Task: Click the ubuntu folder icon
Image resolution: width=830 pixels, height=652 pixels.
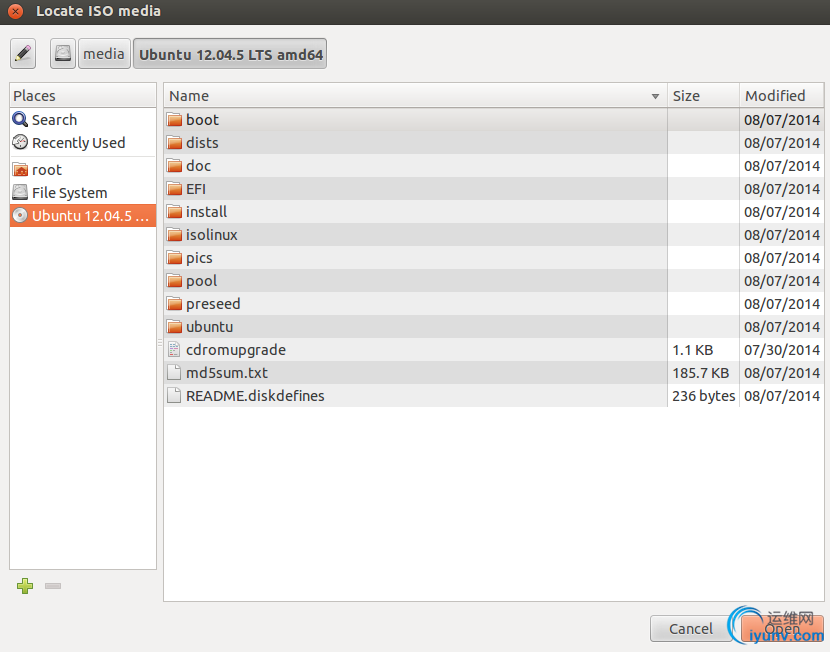Action: pyautogui.click(x=174, y=327)
